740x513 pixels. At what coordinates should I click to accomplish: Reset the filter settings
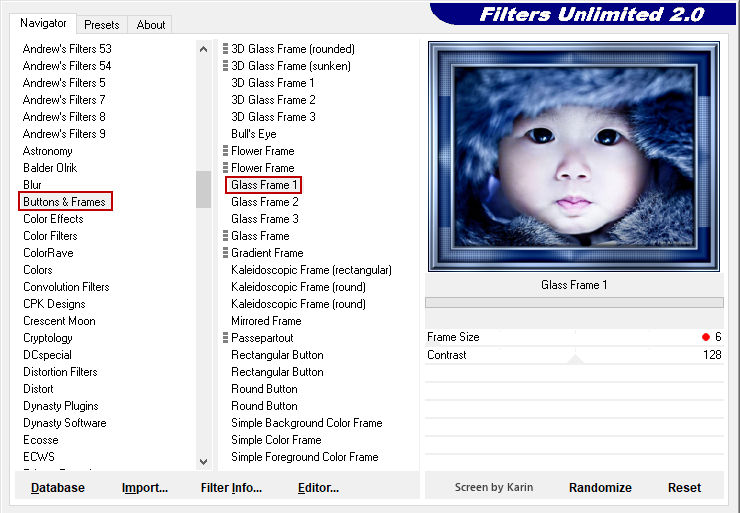(x=684, y=488)
